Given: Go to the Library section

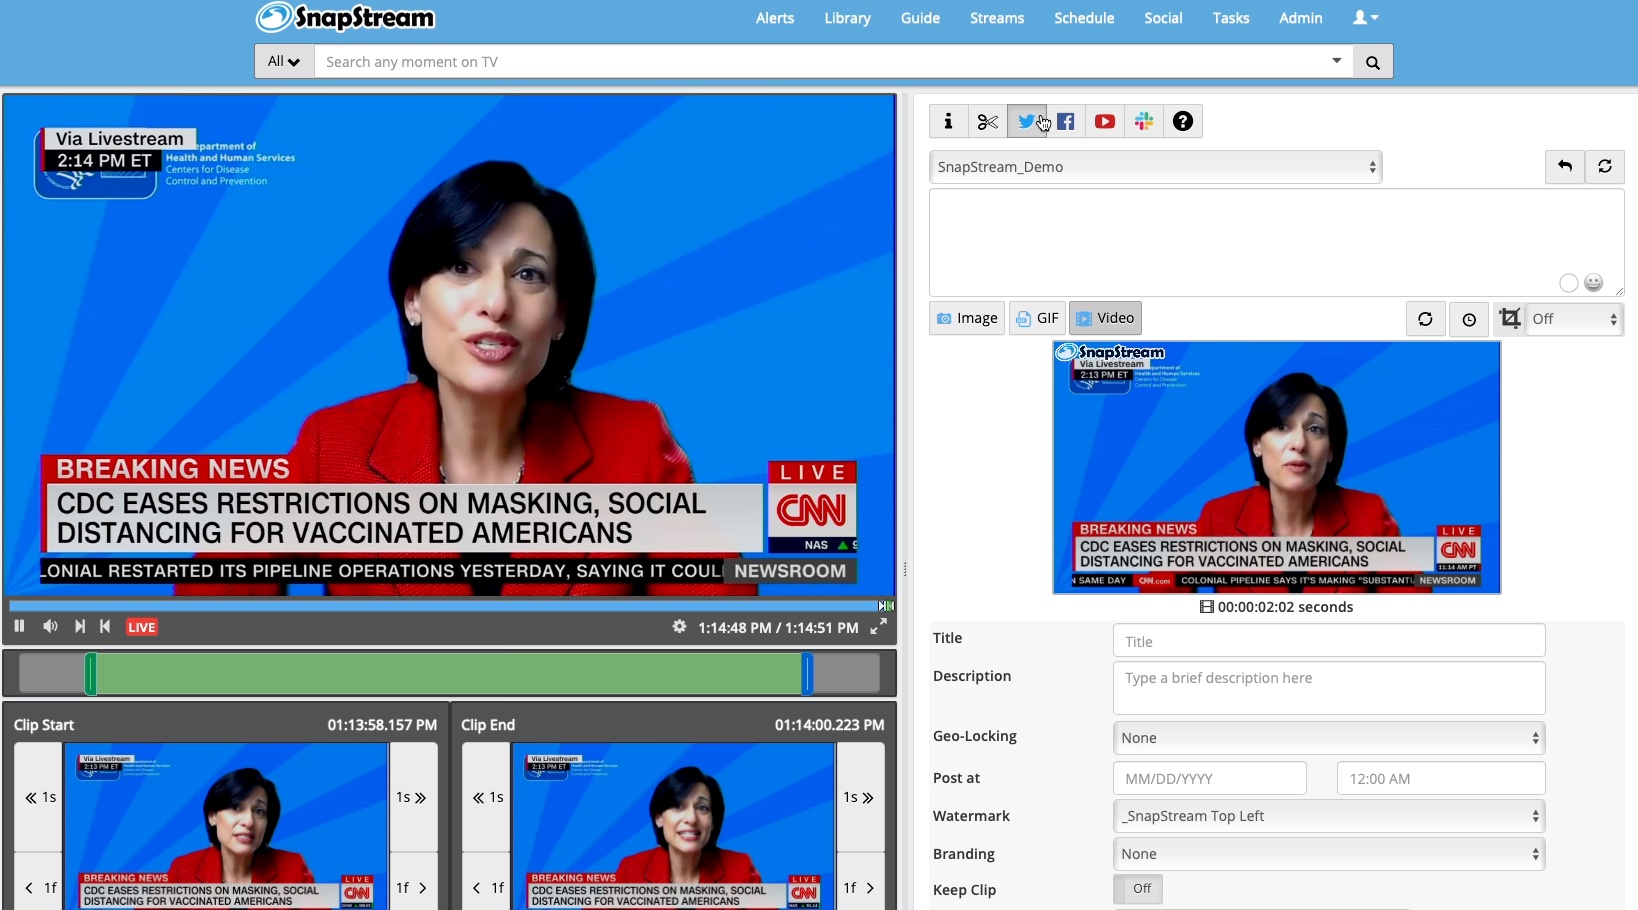Looking at the screenshot, I should click(846, 18).
